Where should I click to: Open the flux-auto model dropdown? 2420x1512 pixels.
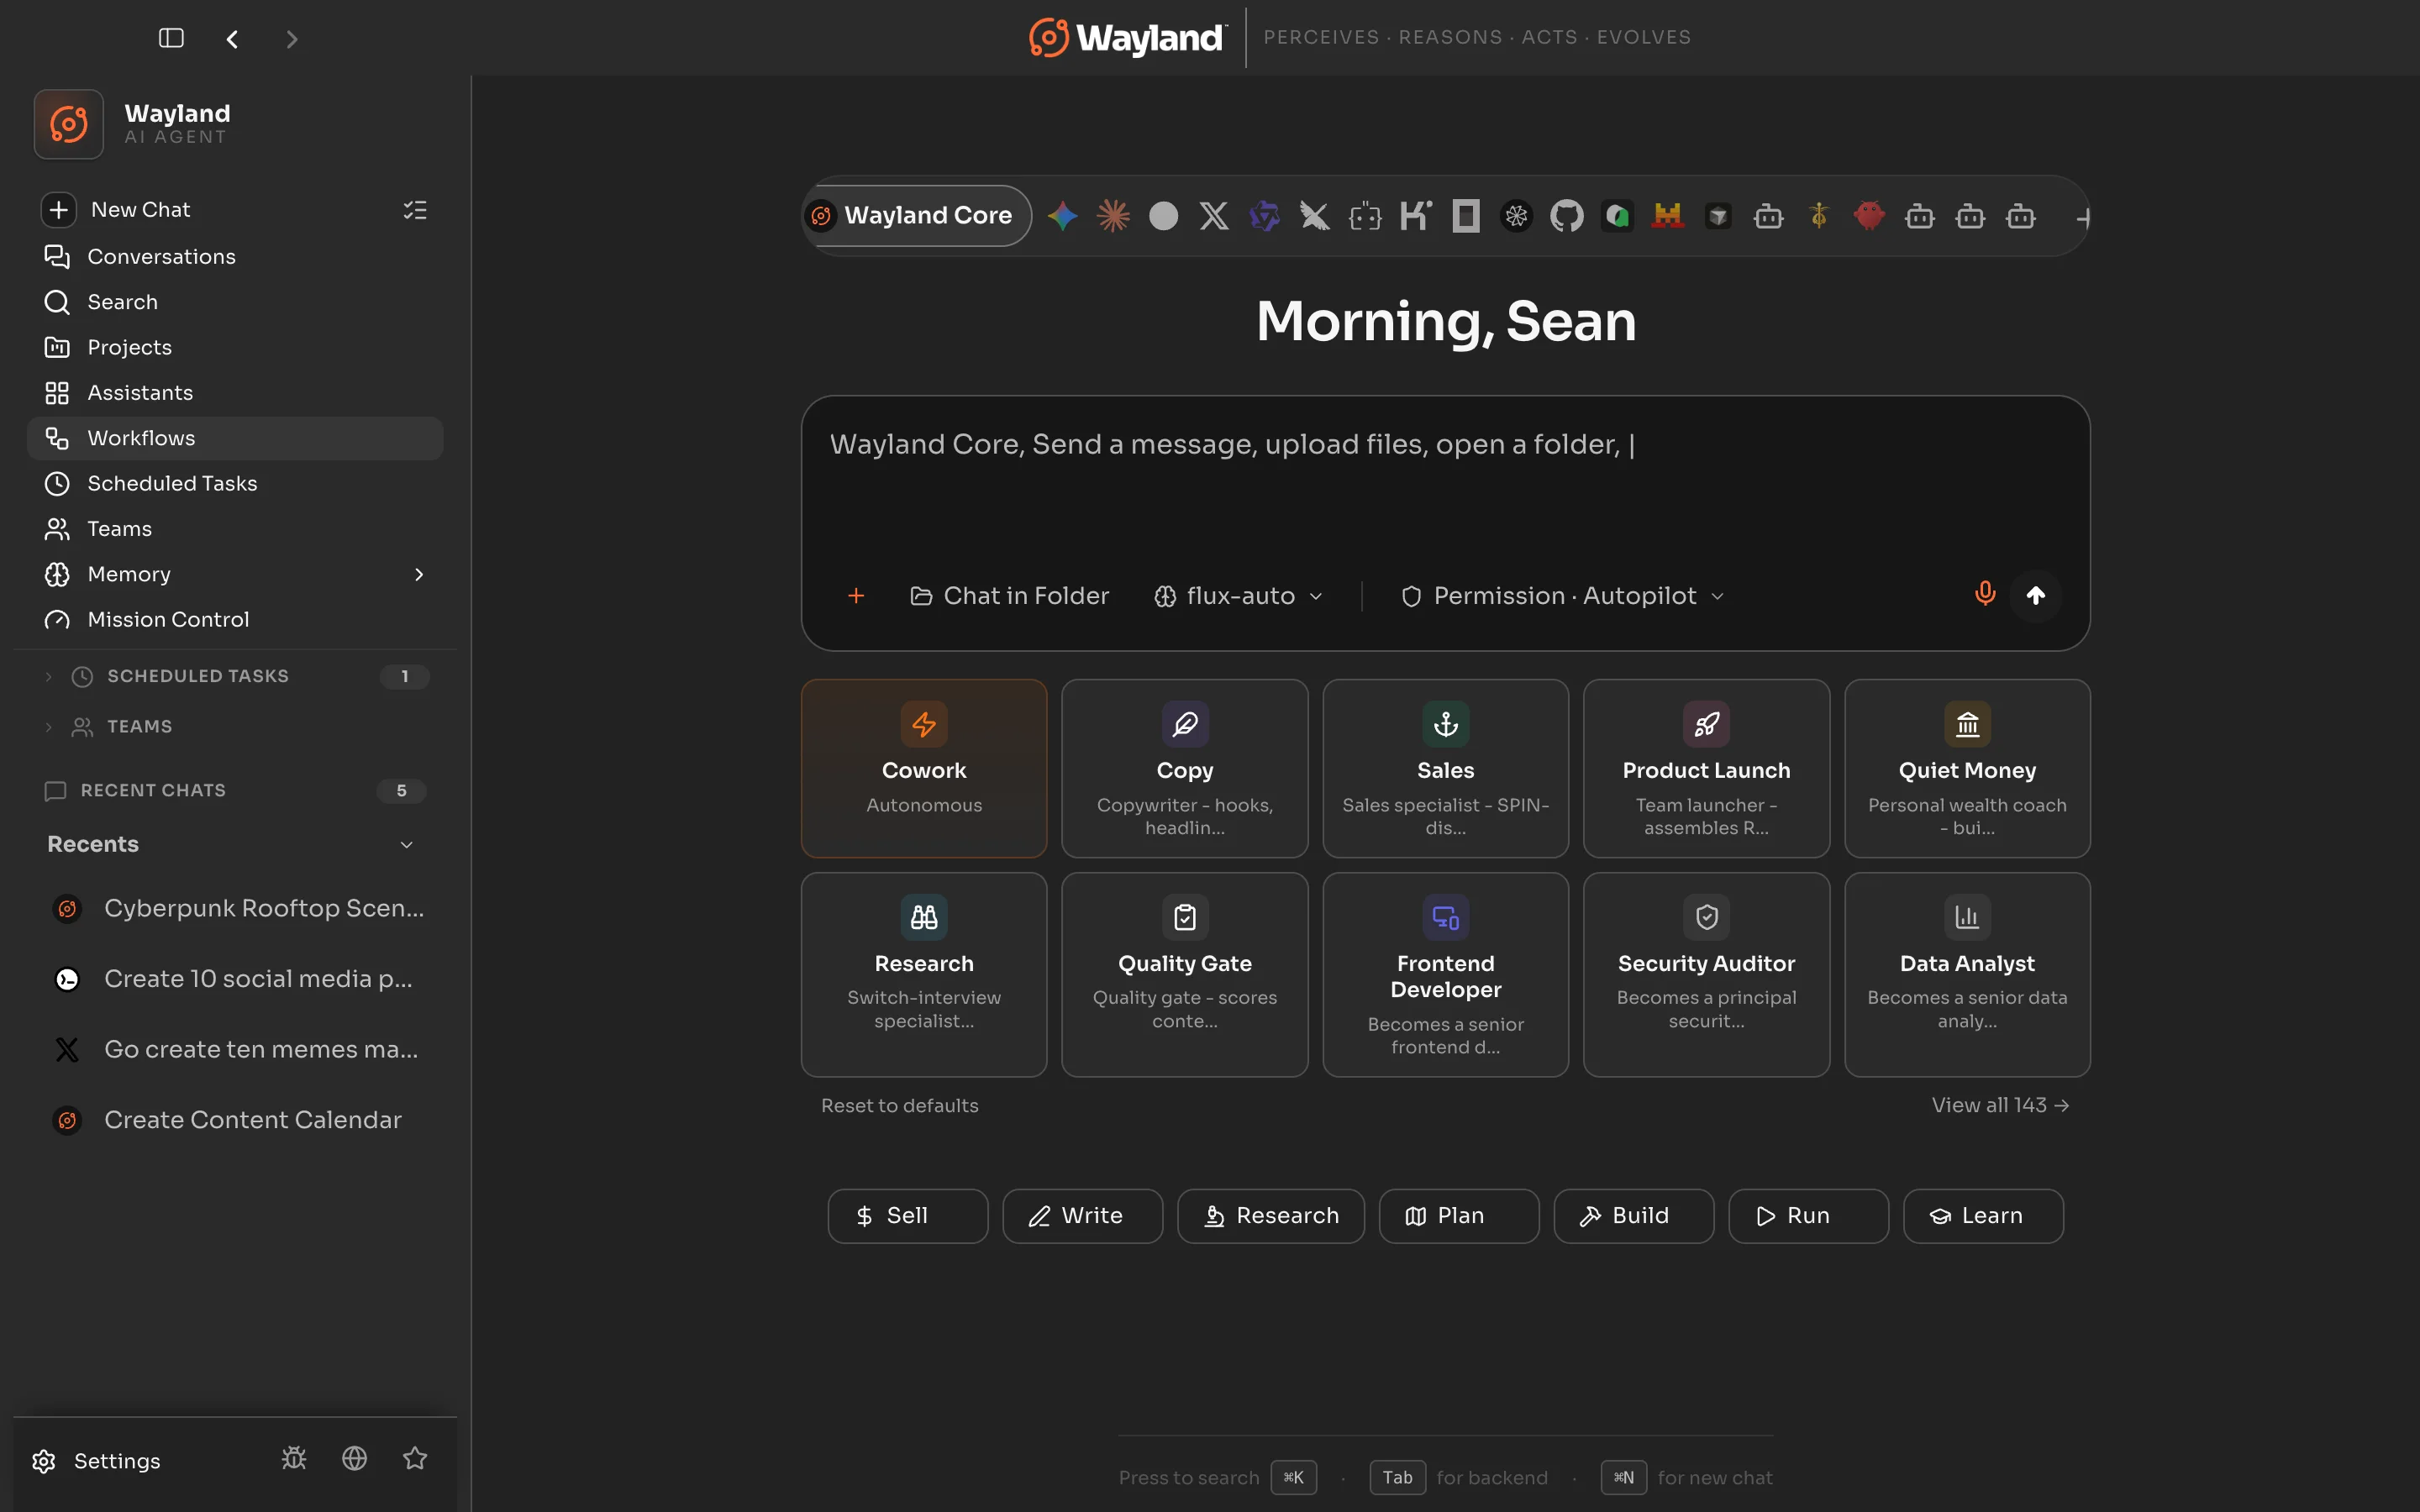(1239, 596)
